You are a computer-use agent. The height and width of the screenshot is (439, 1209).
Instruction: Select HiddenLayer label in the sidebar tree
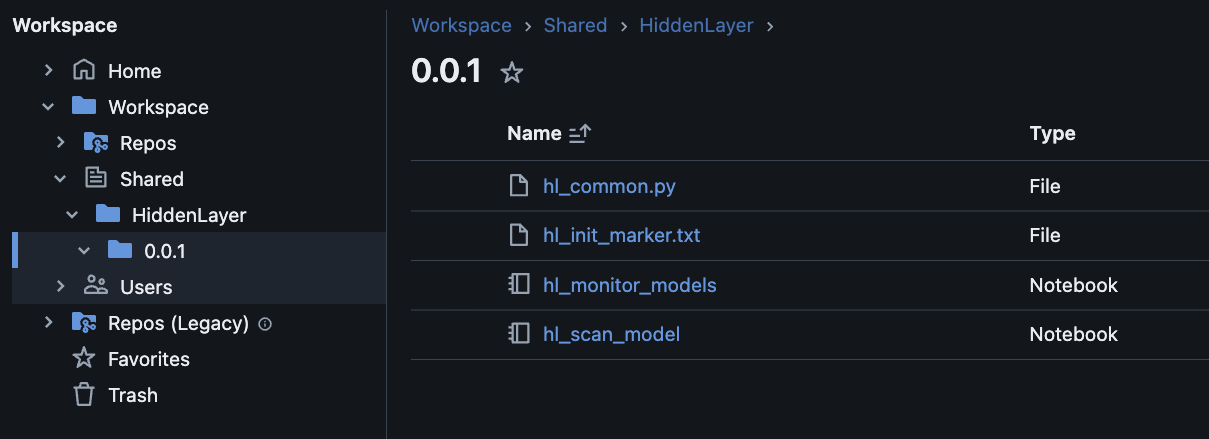point(189,215)
